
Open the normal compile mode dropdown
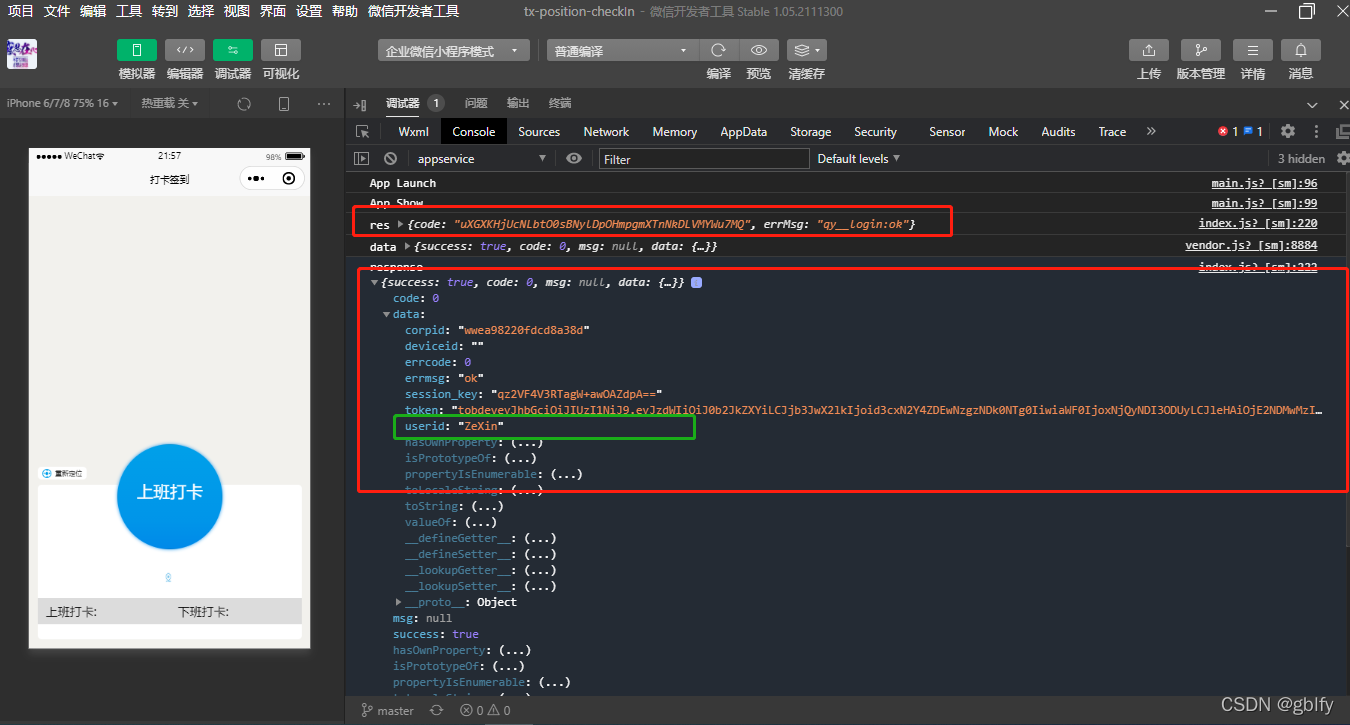coord(622,50)
